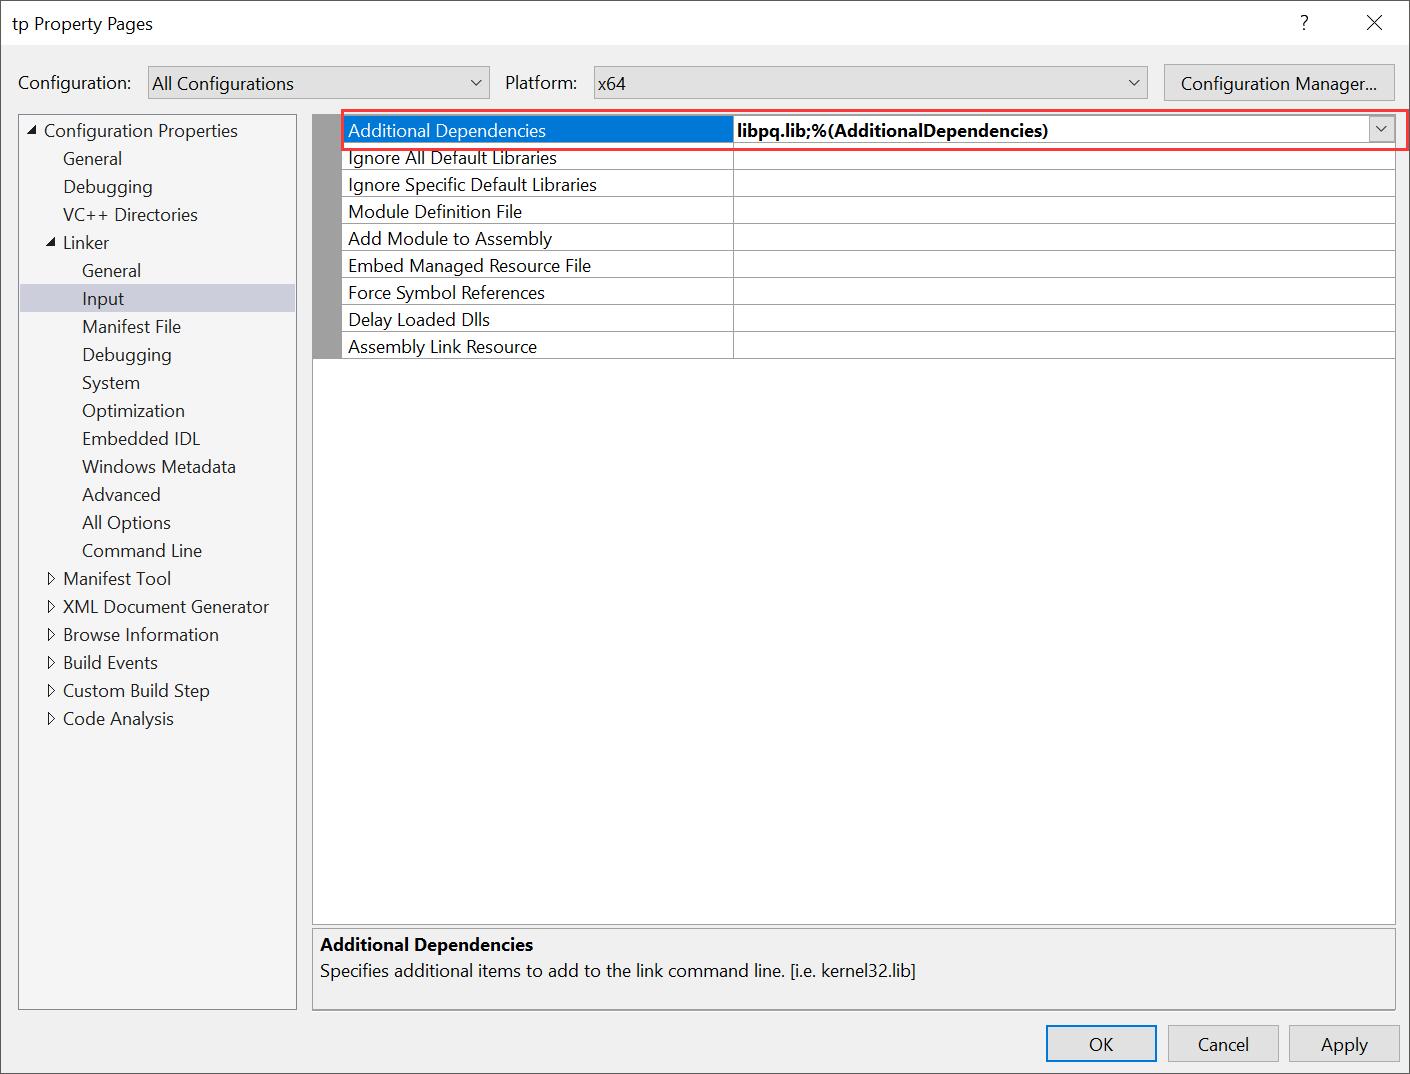Expand the Browse Information node
This screenshot has width=1410, height=1074.
(53, 634)
